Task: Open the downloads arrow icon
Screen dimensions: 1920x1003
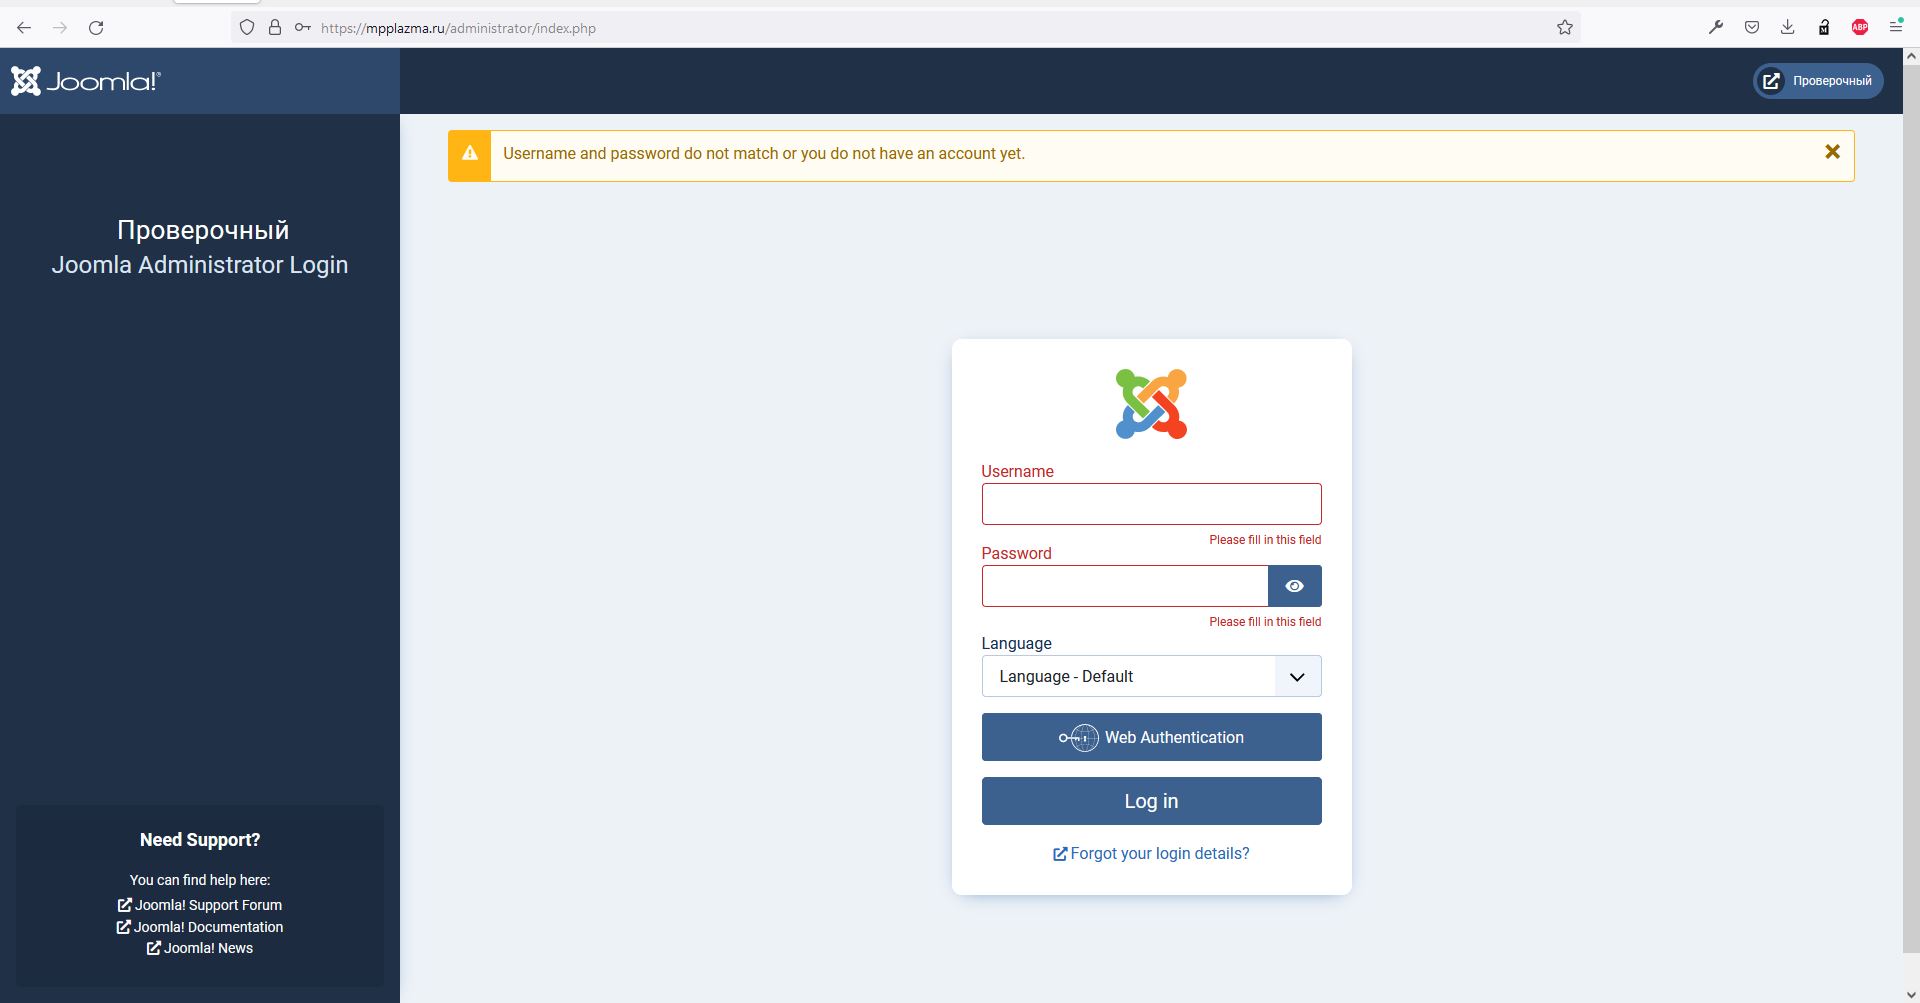Action: coord(1788,28)
